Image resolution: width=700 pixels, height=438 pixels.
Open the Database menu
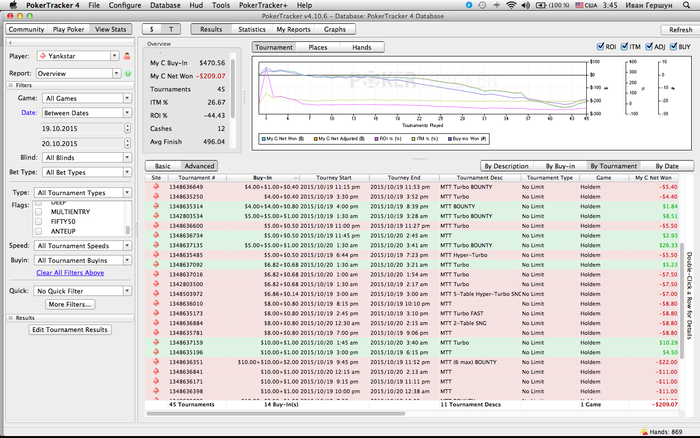point(165,5)
